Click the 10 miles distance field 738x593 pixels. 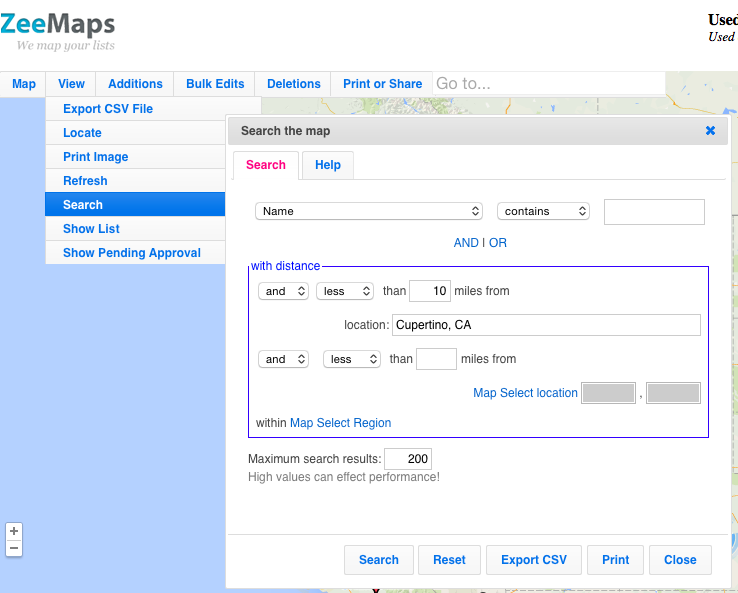point(430,291)
